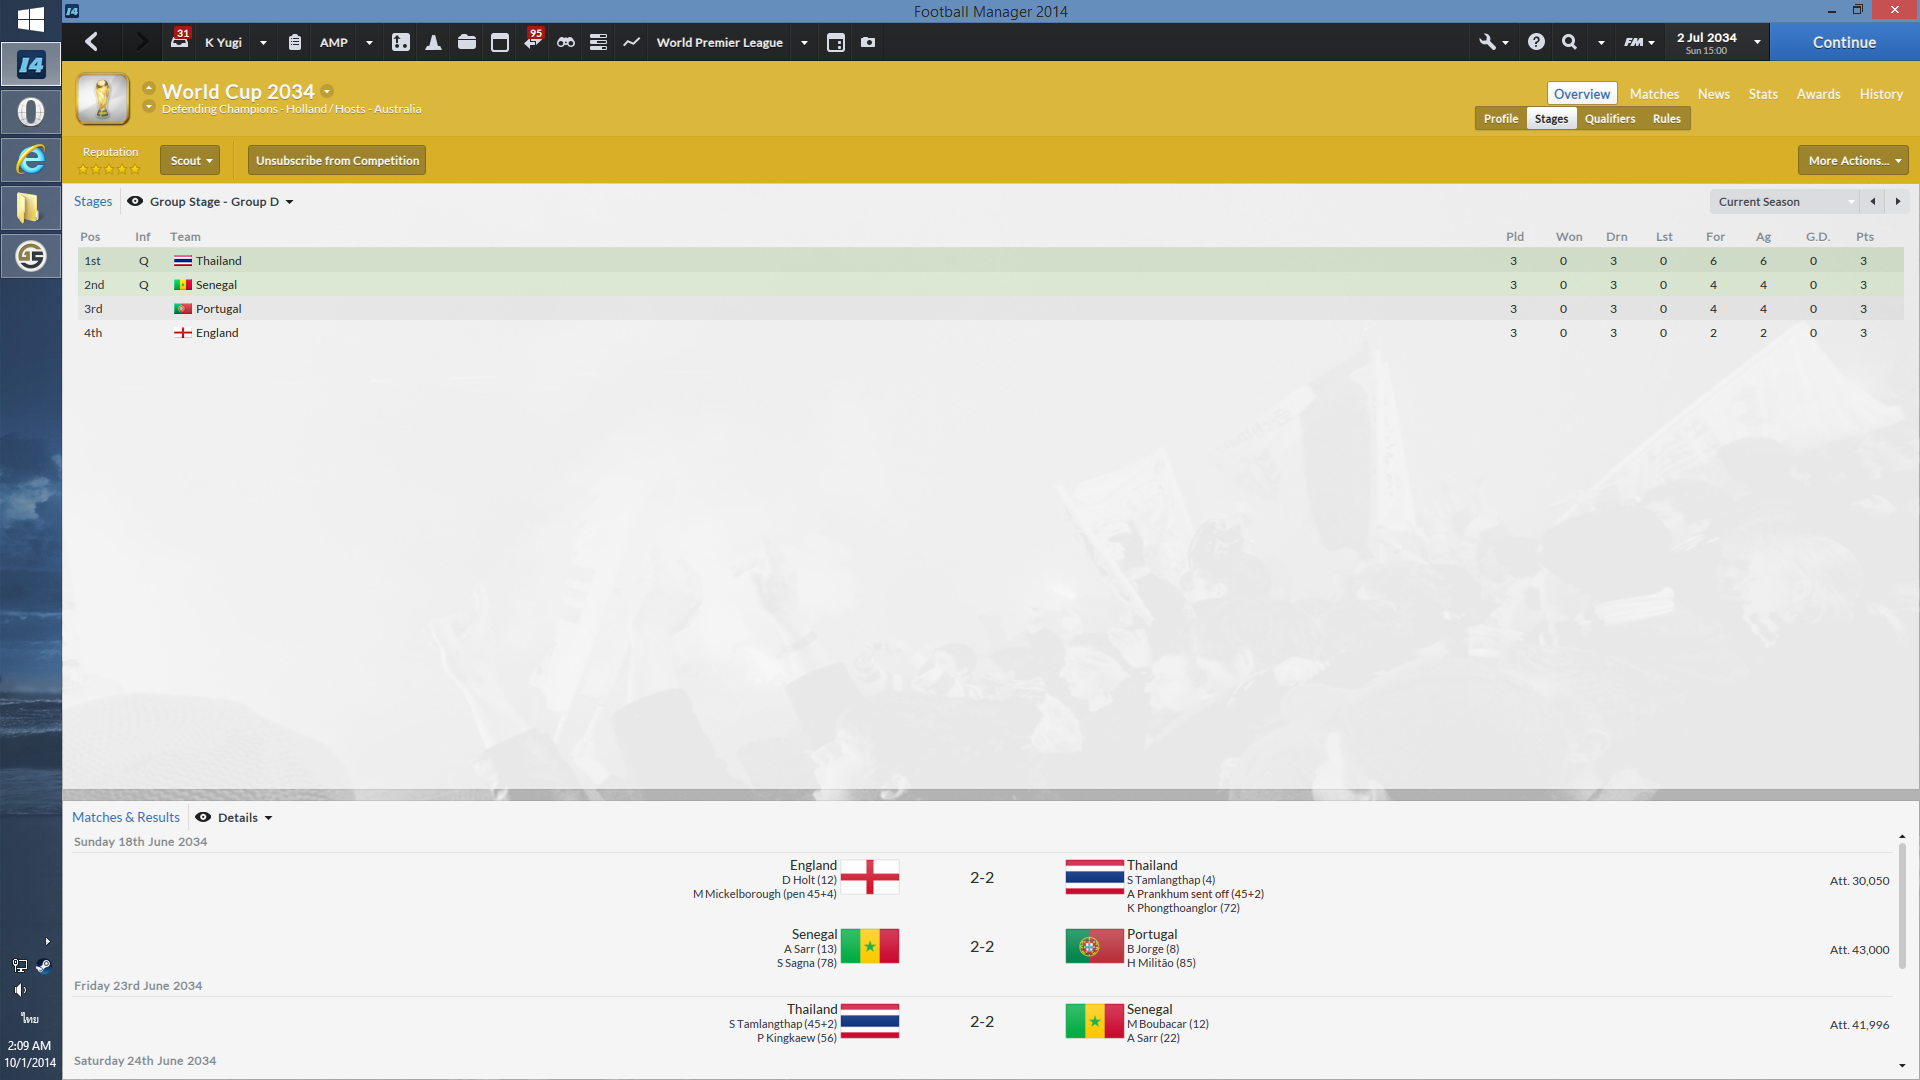The image size is (1920, 1080).
Task: Open the training cone icon
Action: (433, 42)
